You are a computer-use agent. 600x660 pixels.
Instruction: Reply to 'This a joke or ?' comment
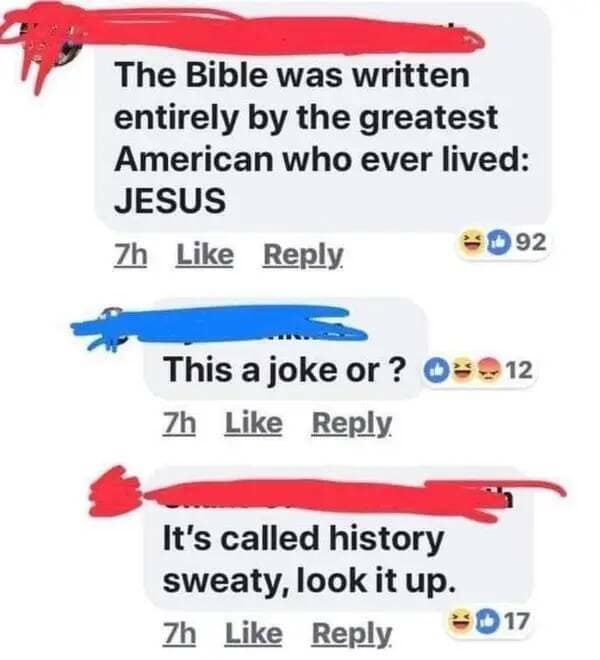[352, 424]
